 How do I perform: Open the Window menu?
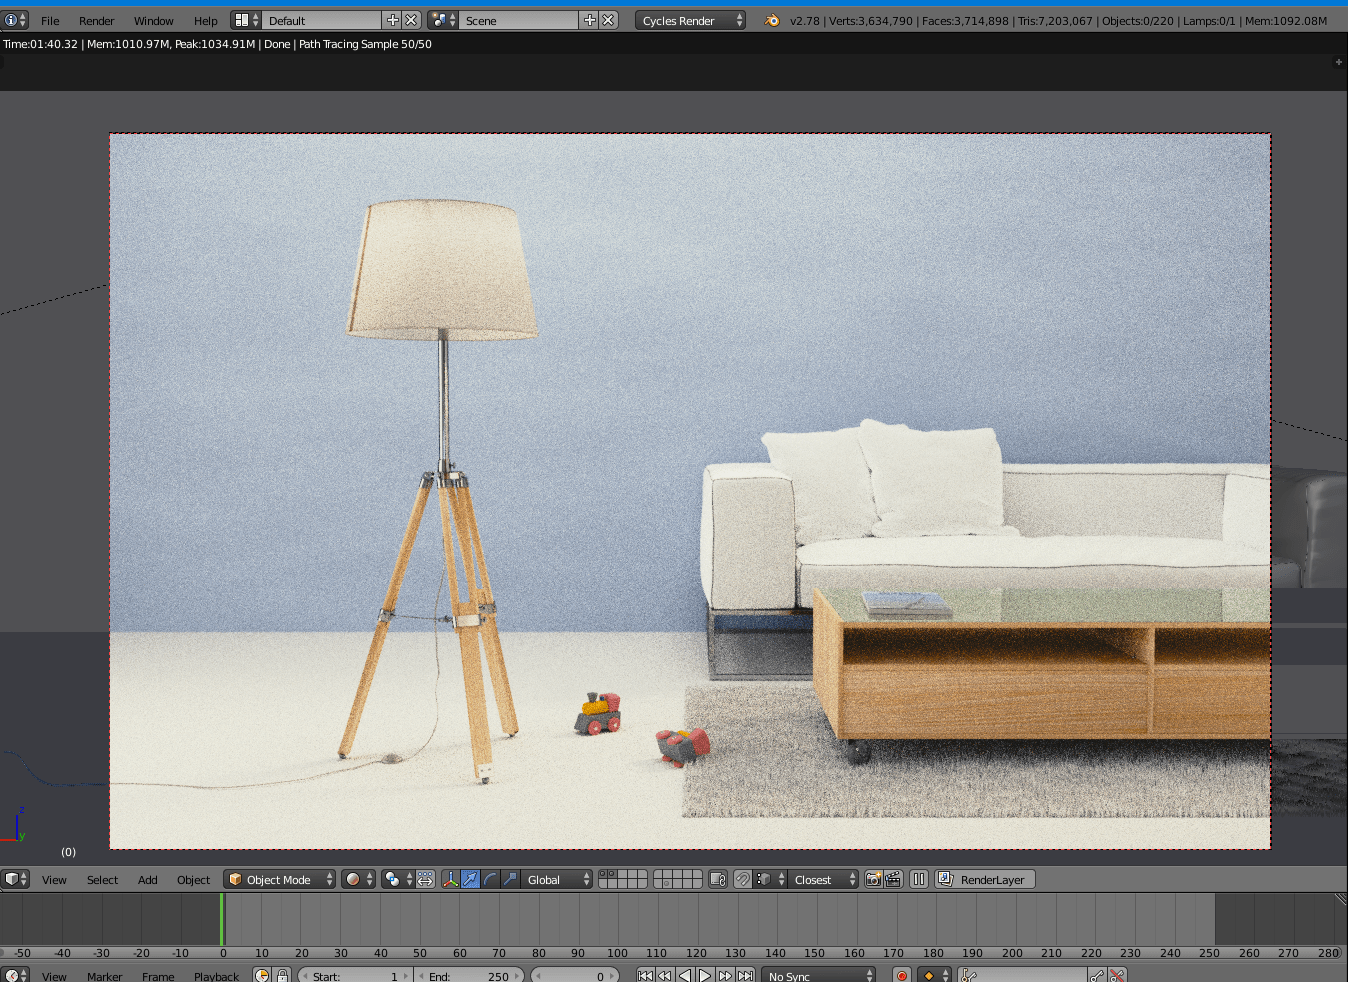[154, 20]
